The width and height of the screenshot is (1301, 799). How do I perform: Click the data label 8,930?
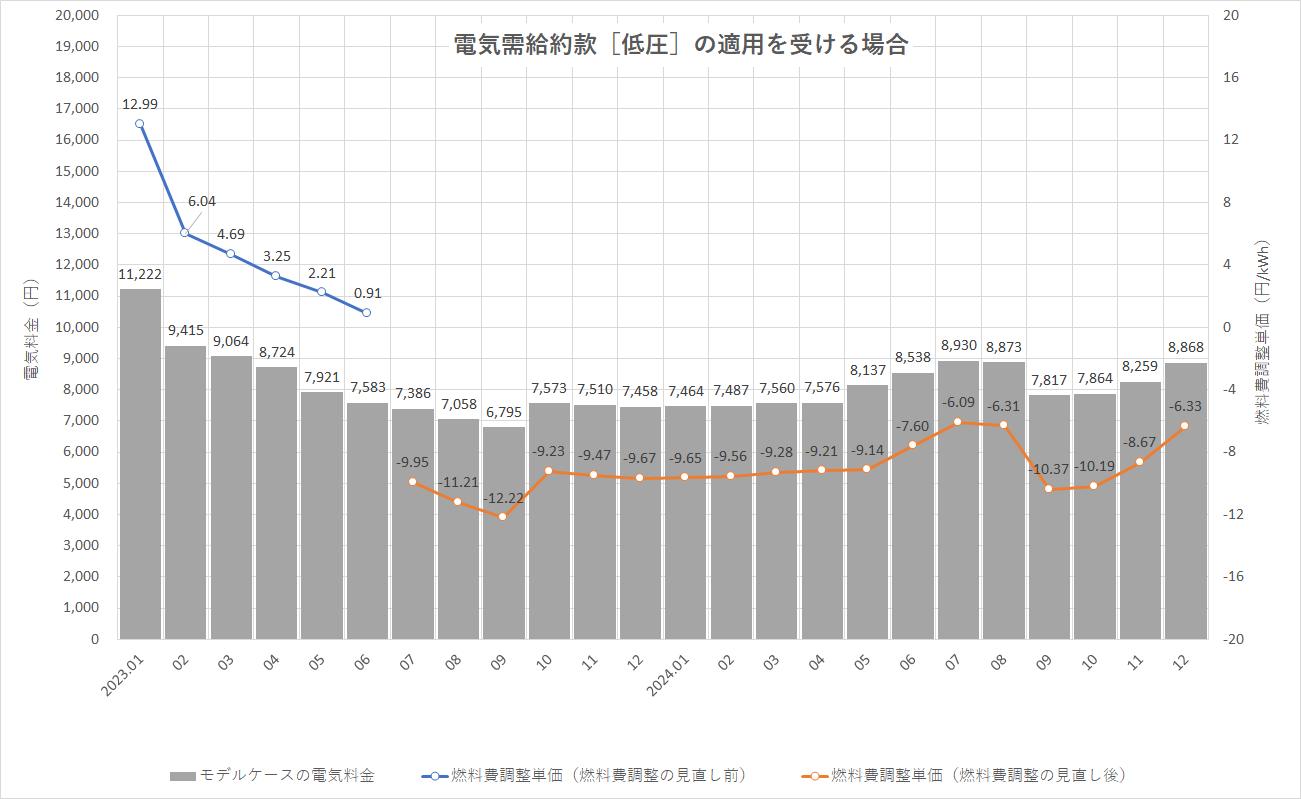tap(958, 345)
